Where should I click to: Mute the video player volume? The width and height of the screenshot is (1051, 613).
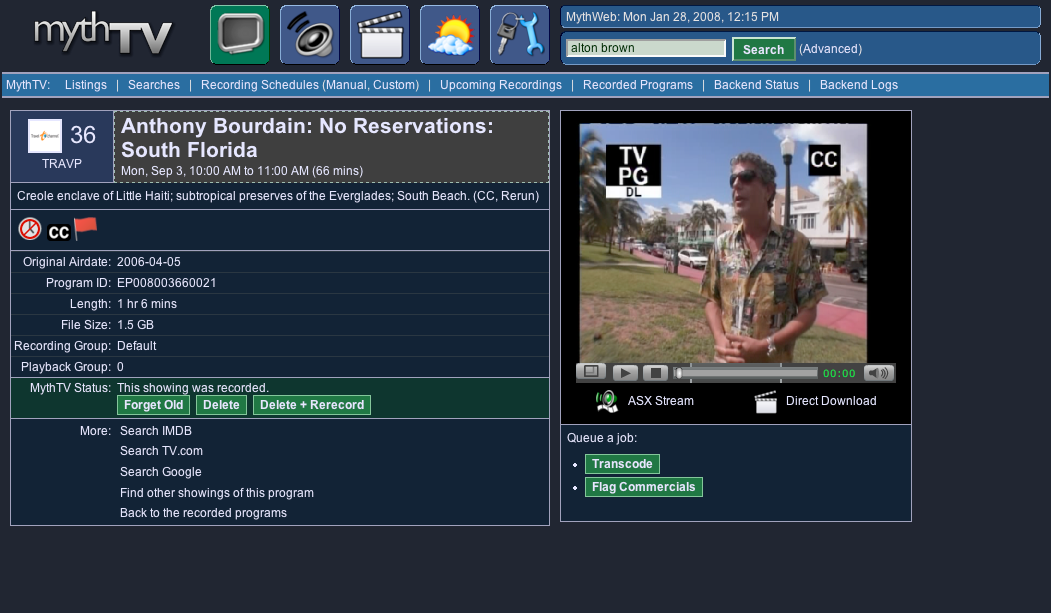(x=879, y=373)
